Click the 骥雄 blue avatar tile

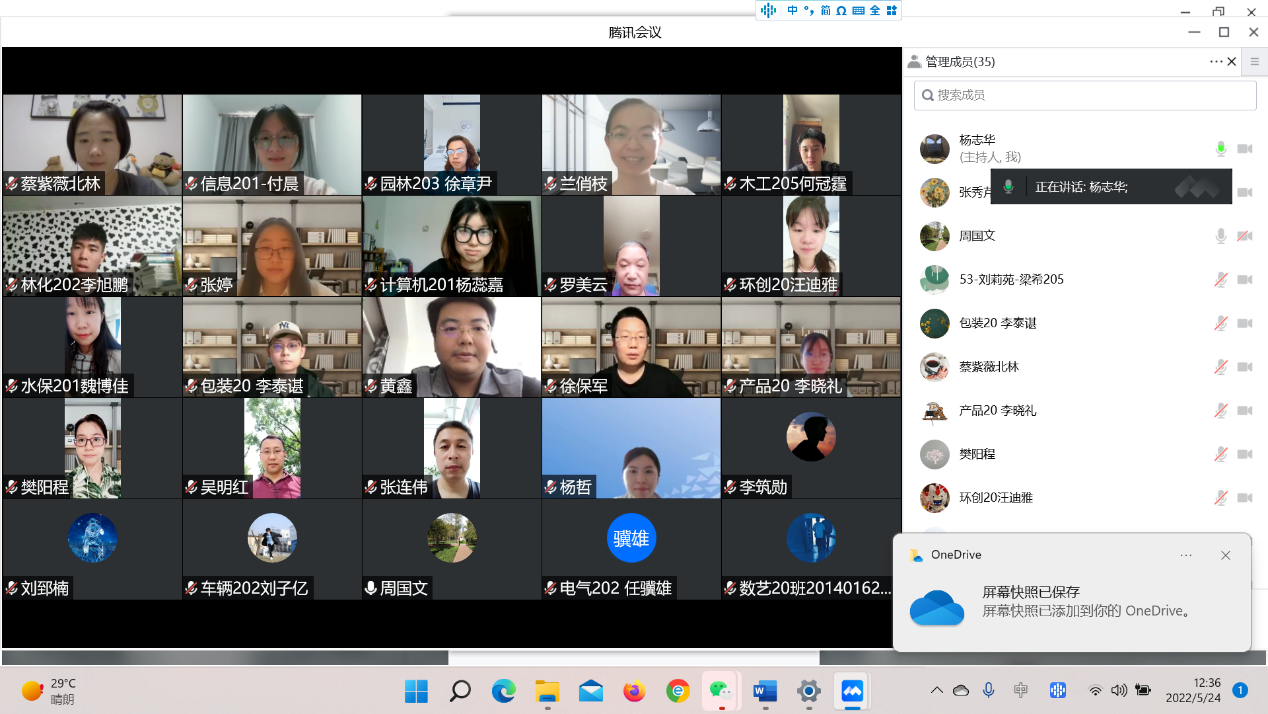pyautogui.click(x=631, y=539)
